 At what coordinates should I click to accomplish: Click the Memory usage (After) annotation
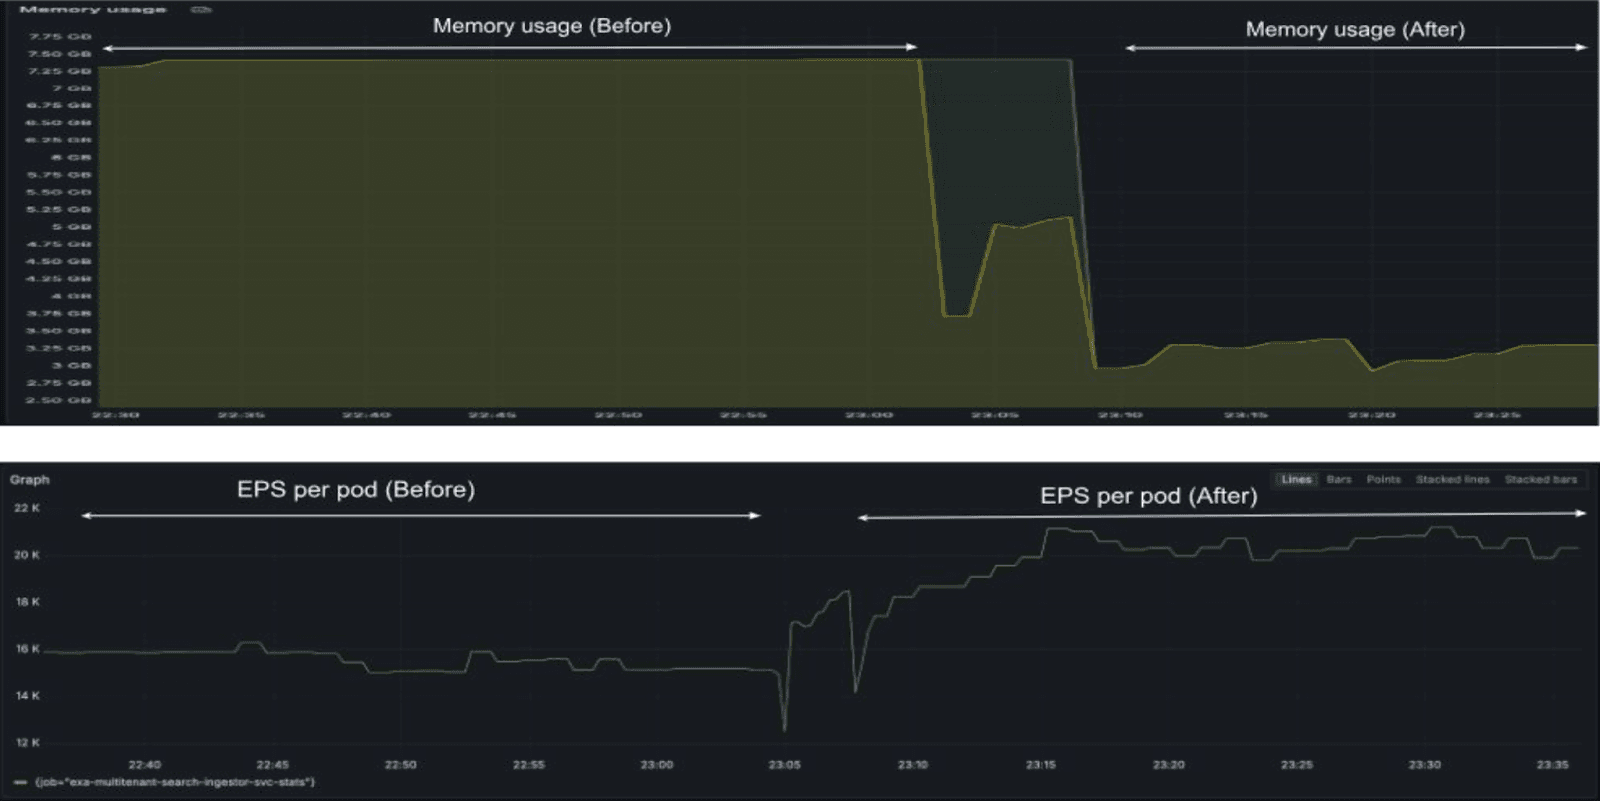pos(1354,30)
